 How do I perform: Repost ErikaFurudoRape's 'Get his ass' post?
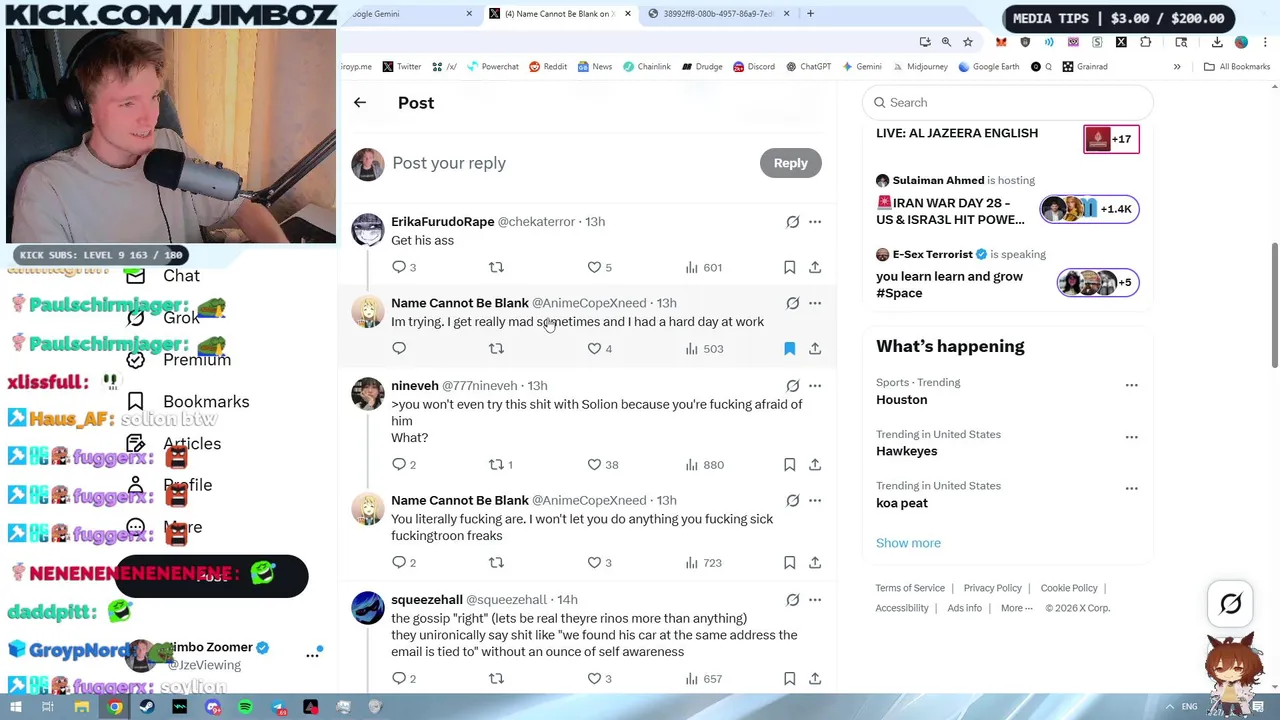tap(496, 267)
